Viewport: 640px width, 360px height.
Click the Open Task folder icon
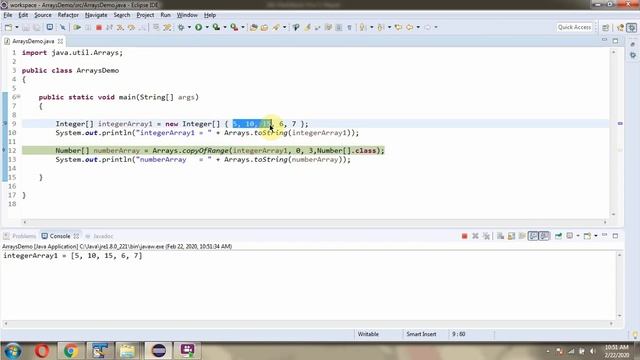(264, 27)
